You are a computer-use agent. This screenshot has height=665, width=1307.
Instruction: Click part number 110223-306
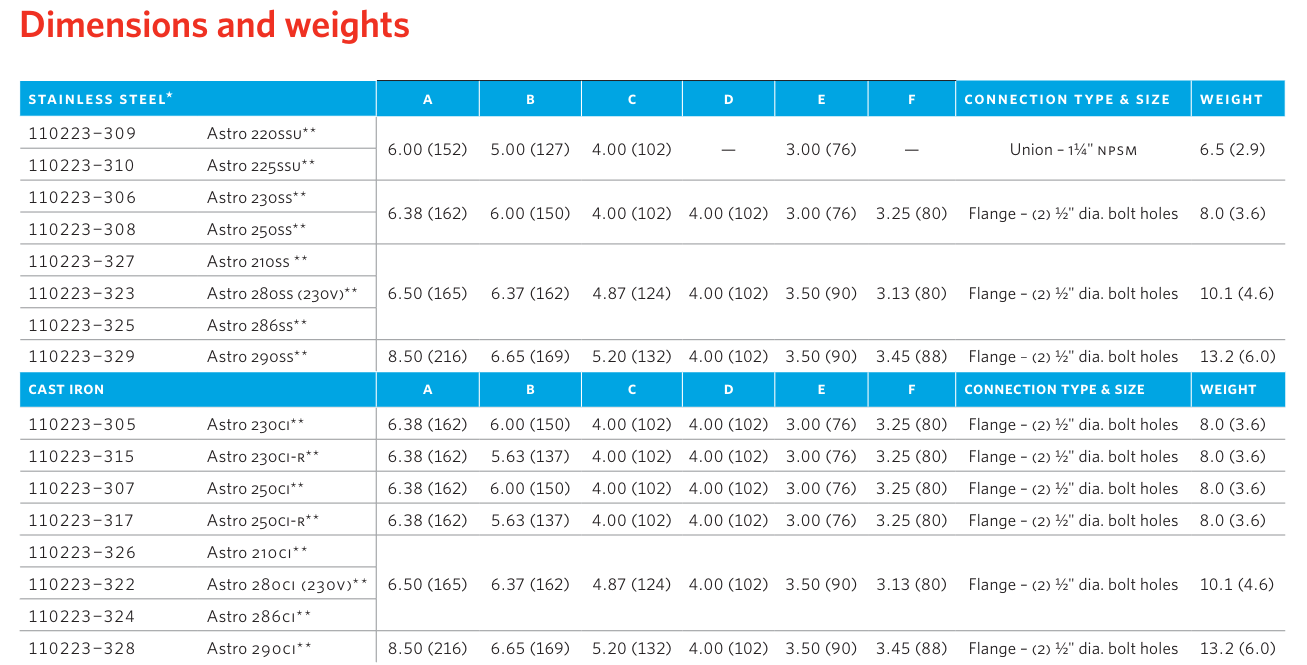(82, 197)
